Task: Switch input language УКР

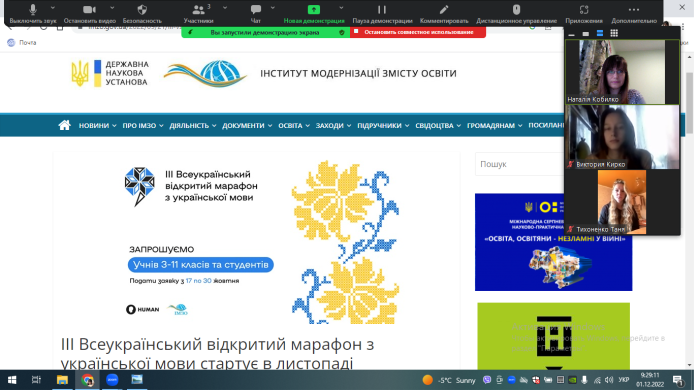Action: tap(624, 380)
